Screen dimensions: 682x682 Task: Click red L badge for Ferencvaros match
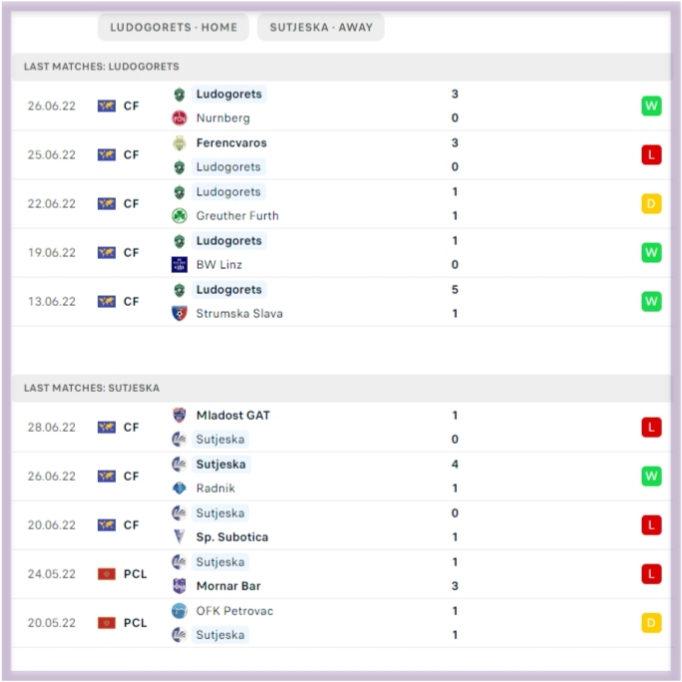tap(651, 154)
